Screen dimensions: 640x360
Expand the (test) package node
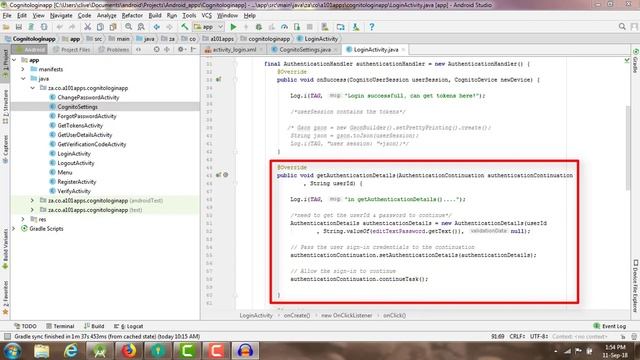(33, 210)
